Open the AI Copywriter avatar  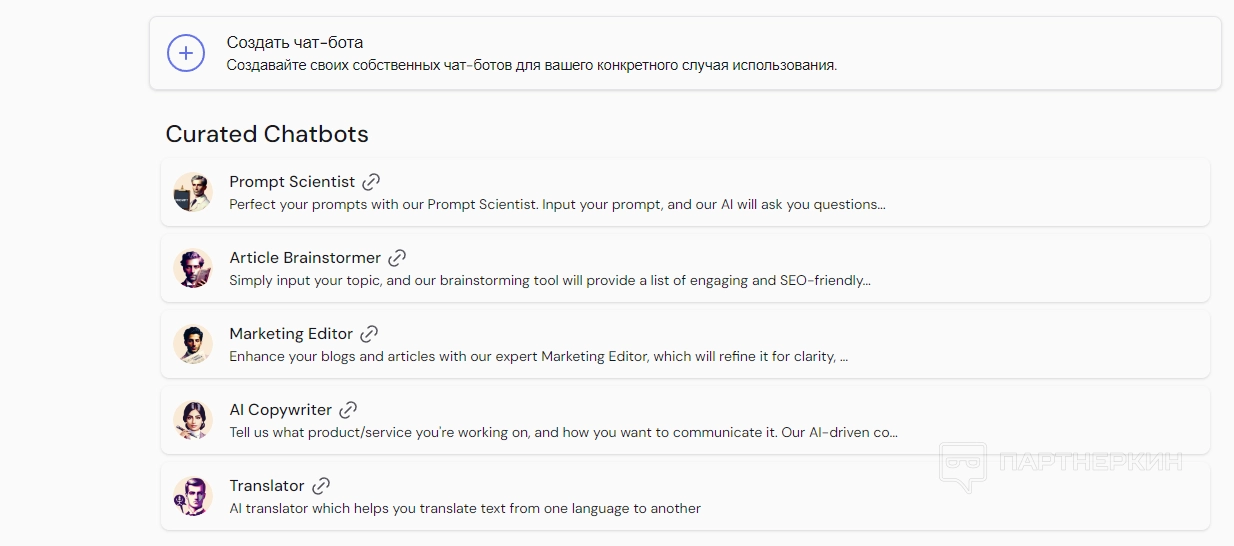[192, 420]
